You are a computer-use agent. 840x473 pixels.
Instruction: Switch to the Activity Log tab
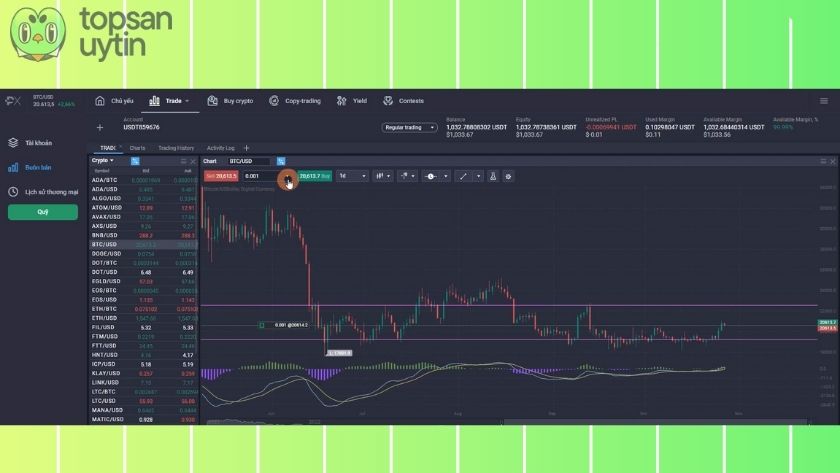220,148
